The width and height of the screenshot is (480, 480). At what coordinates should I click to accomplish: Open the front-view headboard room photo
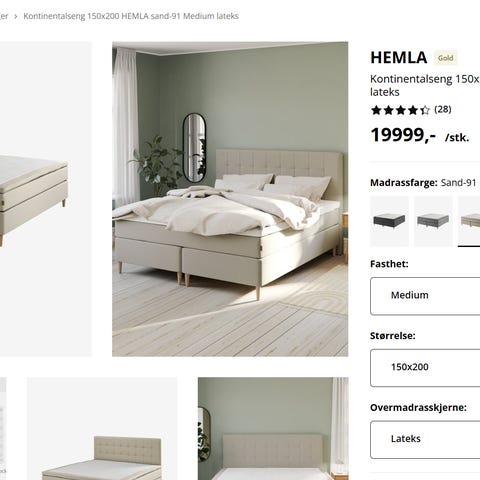[x=273, y=429]
